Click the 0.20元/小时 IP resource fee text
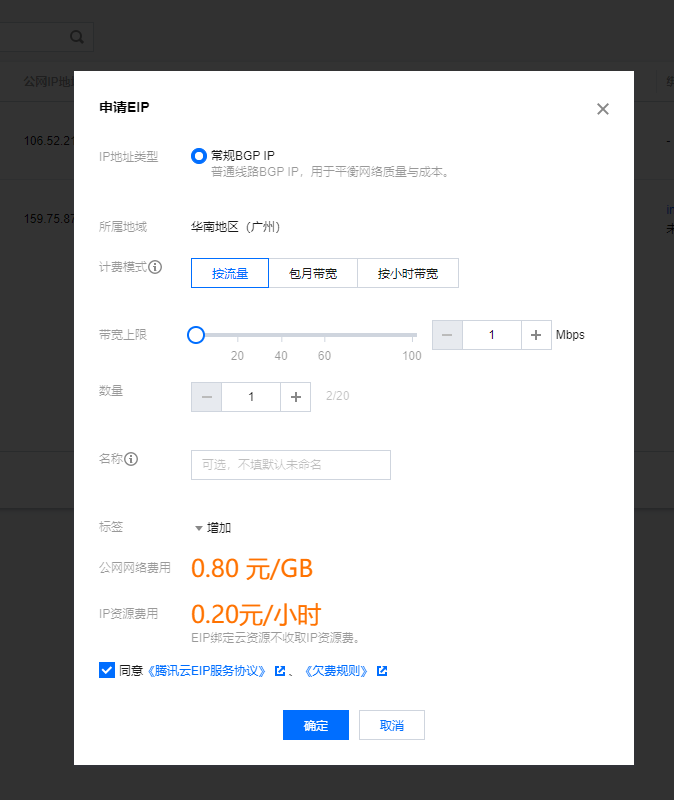The width and height of the screenshot is (674, 800). (x=256, y=614)
